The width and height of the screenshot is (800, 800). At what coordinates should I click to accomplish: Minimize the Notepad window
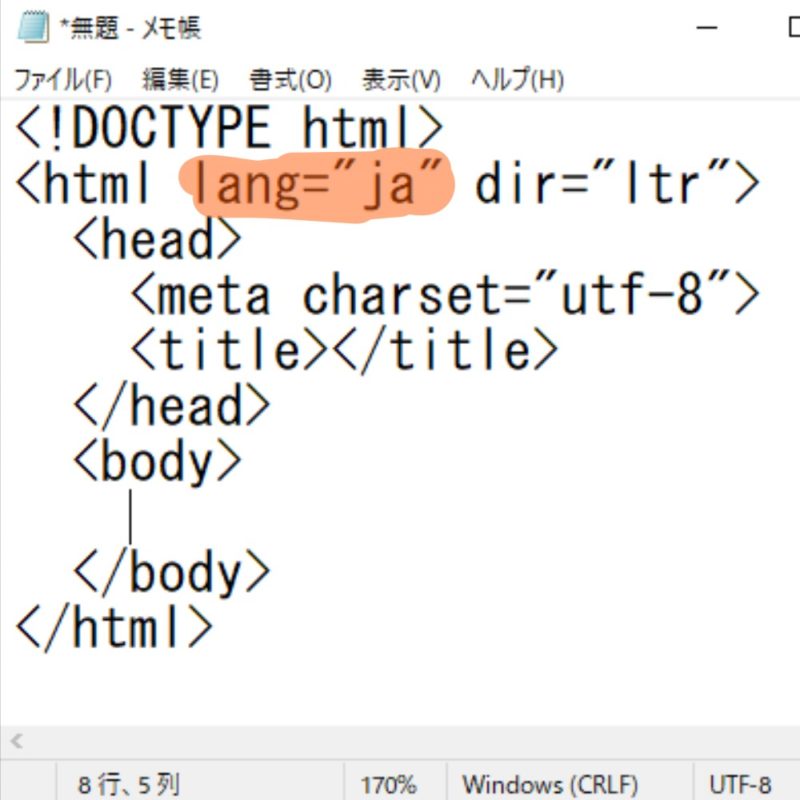click(x=707, y=28)
